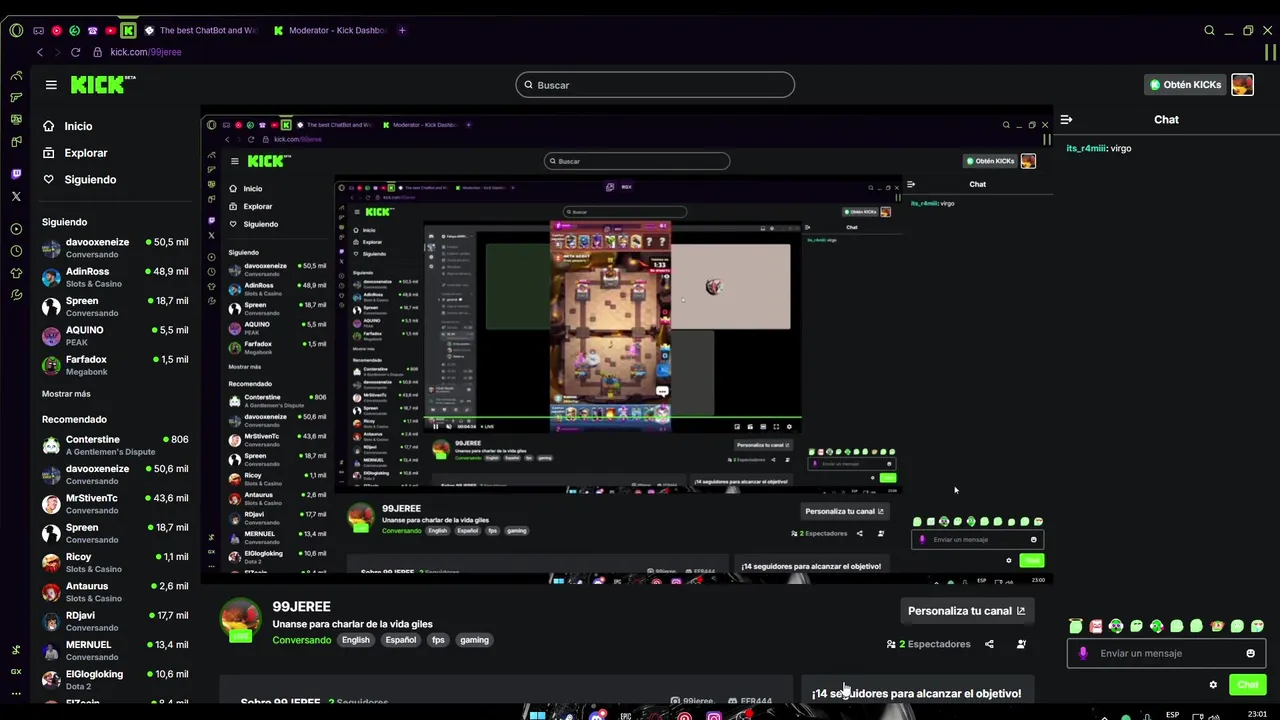The height and width of the screenshot is (720, 1280).
Task: Click Obtén KICKs button
Action: tap(1185, 85)
